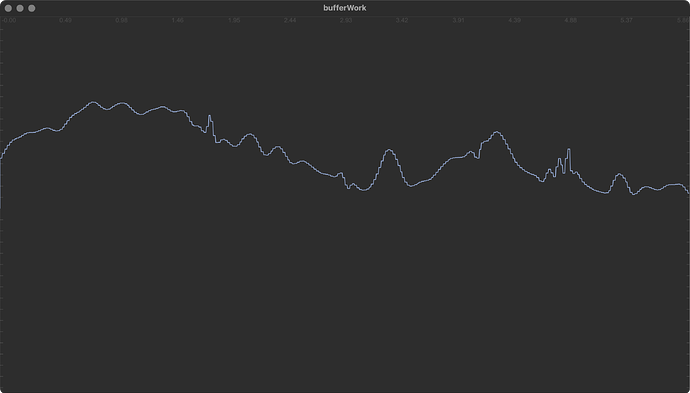The width and height of the screenshot is (690, 393).
Task: Click the zoom window button in title bar
Action: (32, 8)
